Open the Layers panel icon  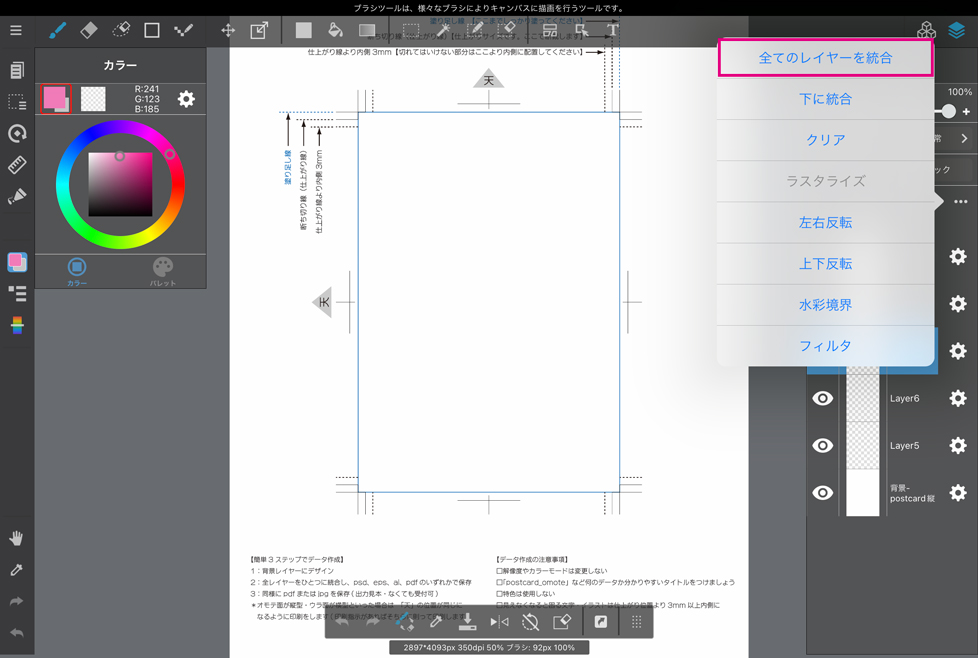pyautogui.click(x=957, y=30)
